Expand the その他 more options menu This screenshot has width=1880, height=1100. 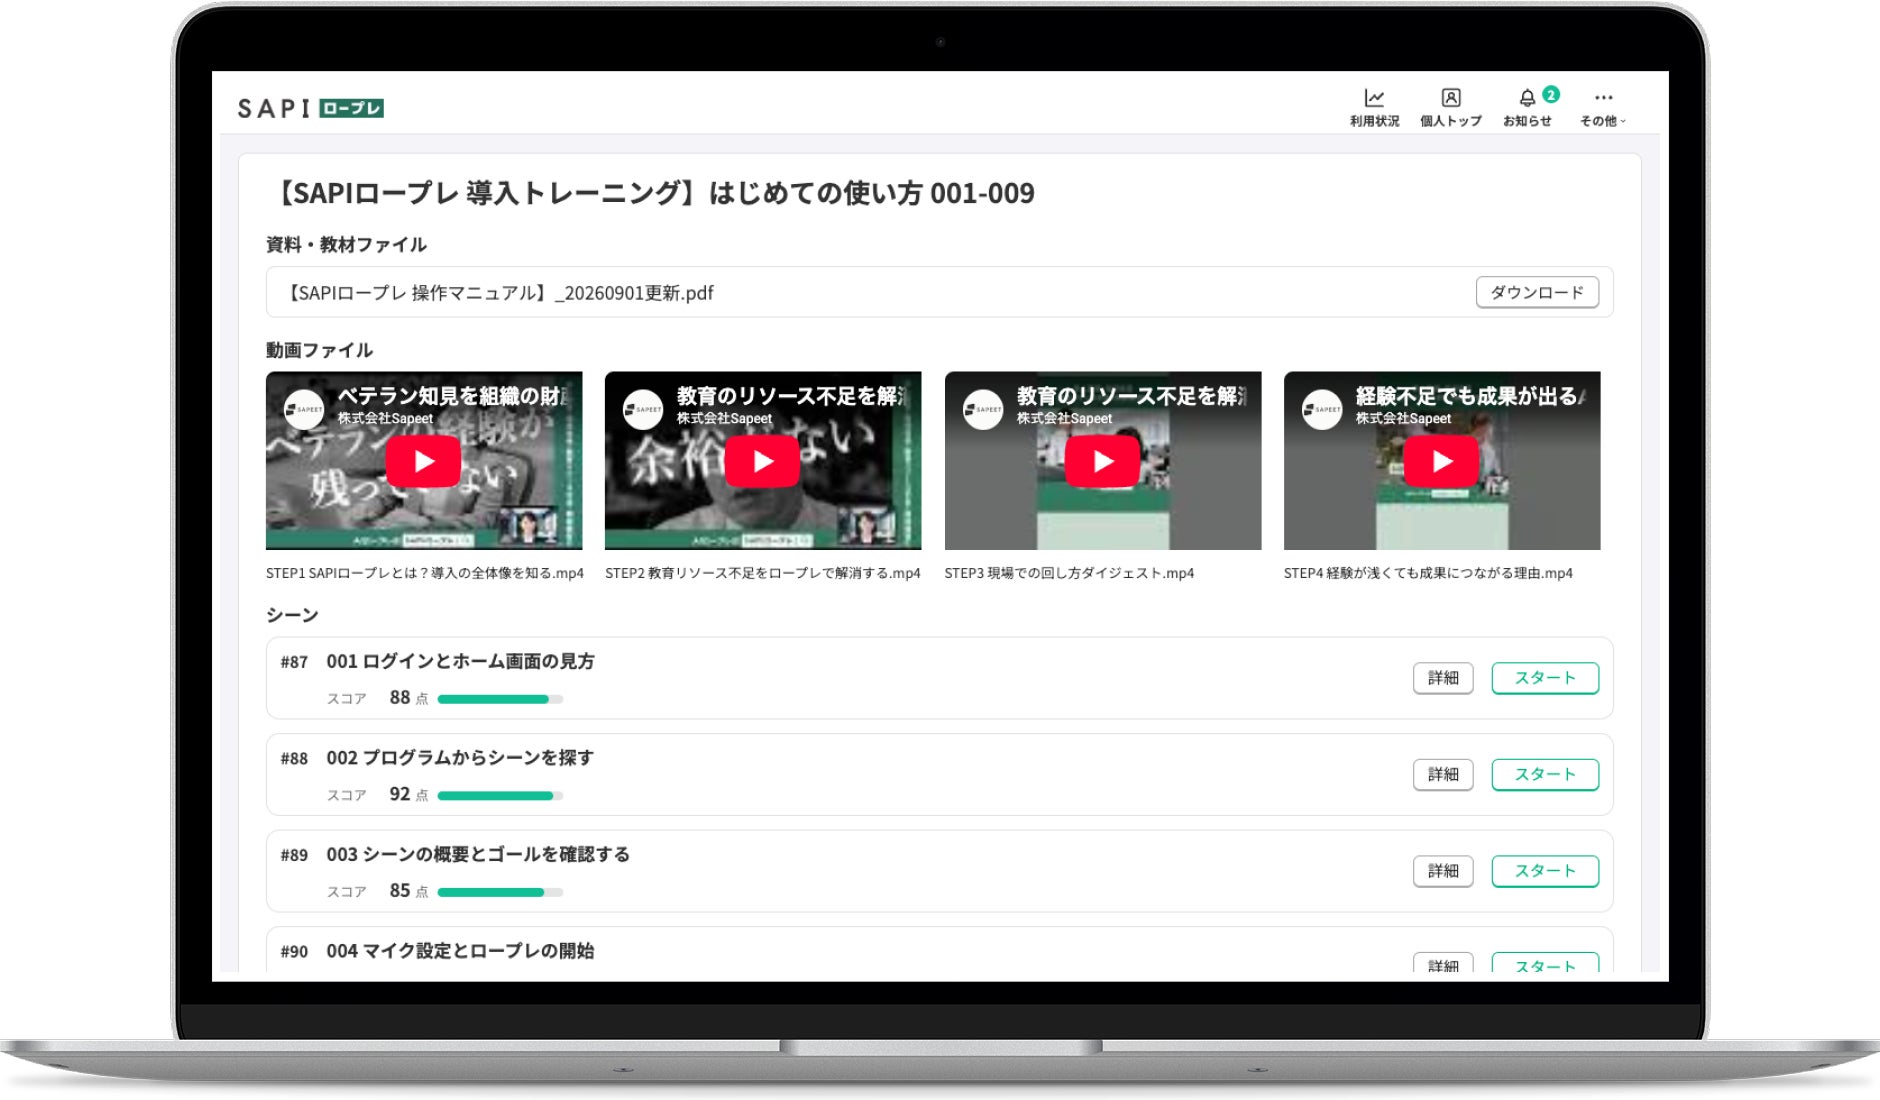click(x=1603, y=107)
